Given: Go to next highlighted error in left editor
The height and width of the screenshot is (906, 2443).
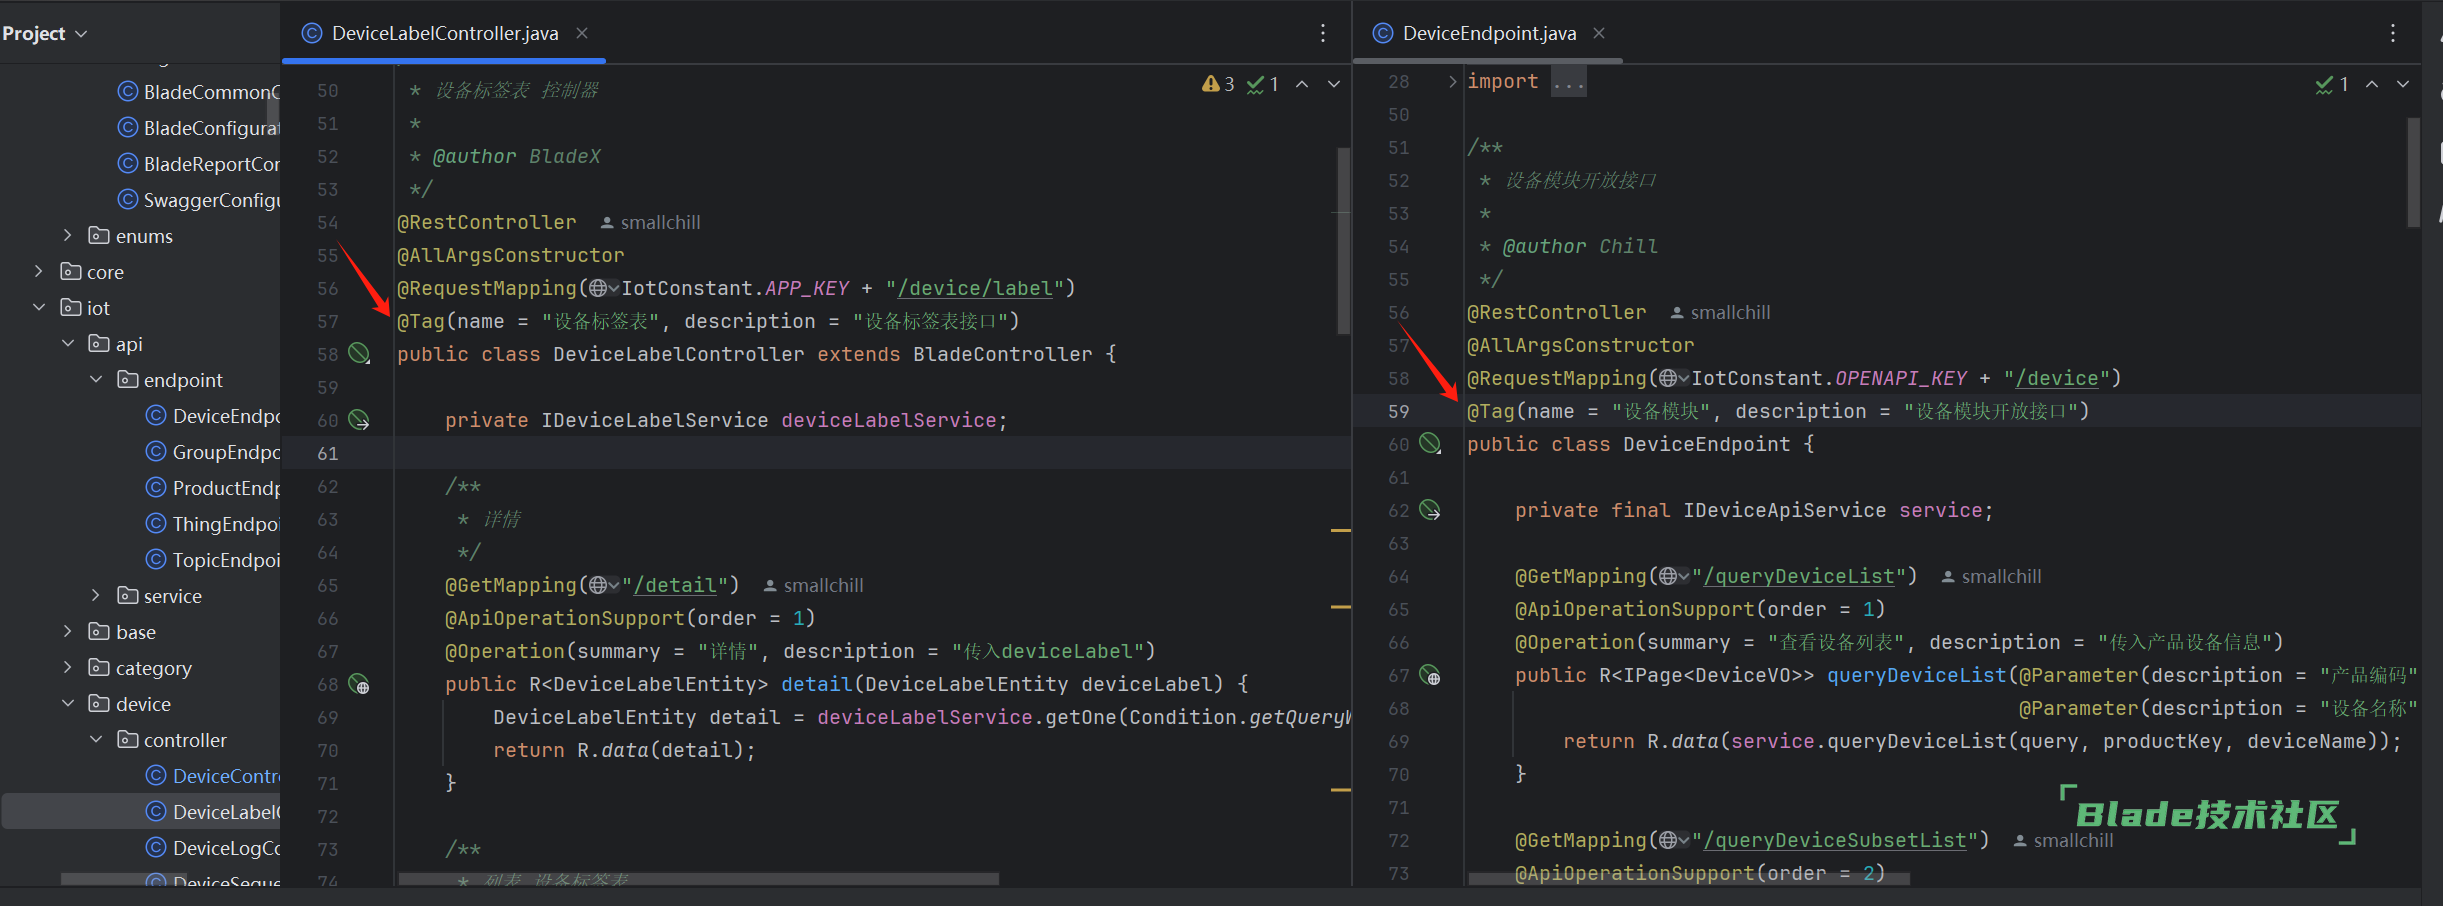Looking at the screenshot, I should click(x=1334, y=84).
